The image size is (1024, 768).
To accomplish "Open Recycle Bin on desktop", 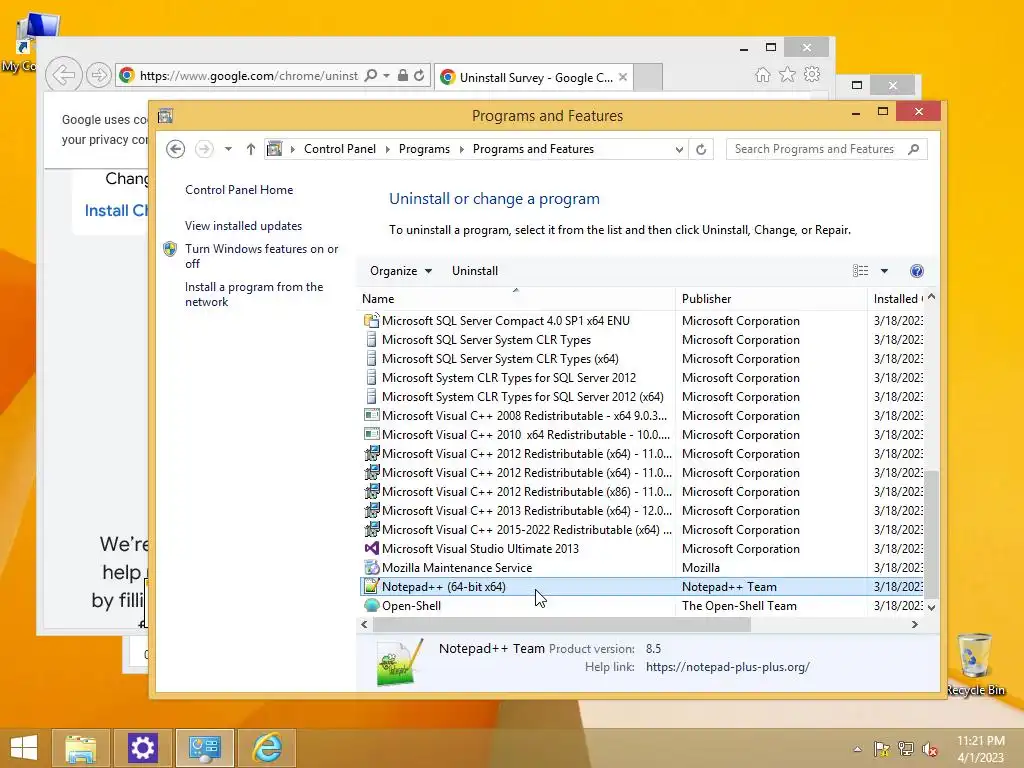I will click(x=976, y=664).
